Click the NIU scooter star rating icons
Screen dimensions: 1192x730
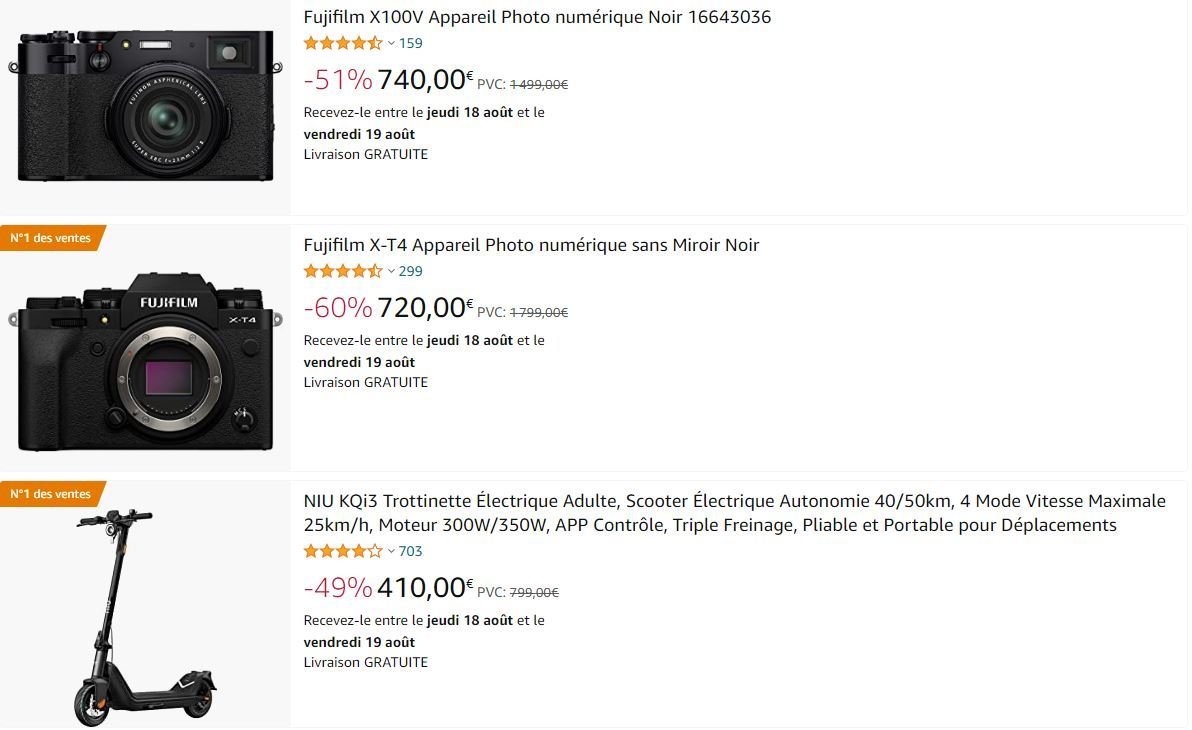point(343,551)
